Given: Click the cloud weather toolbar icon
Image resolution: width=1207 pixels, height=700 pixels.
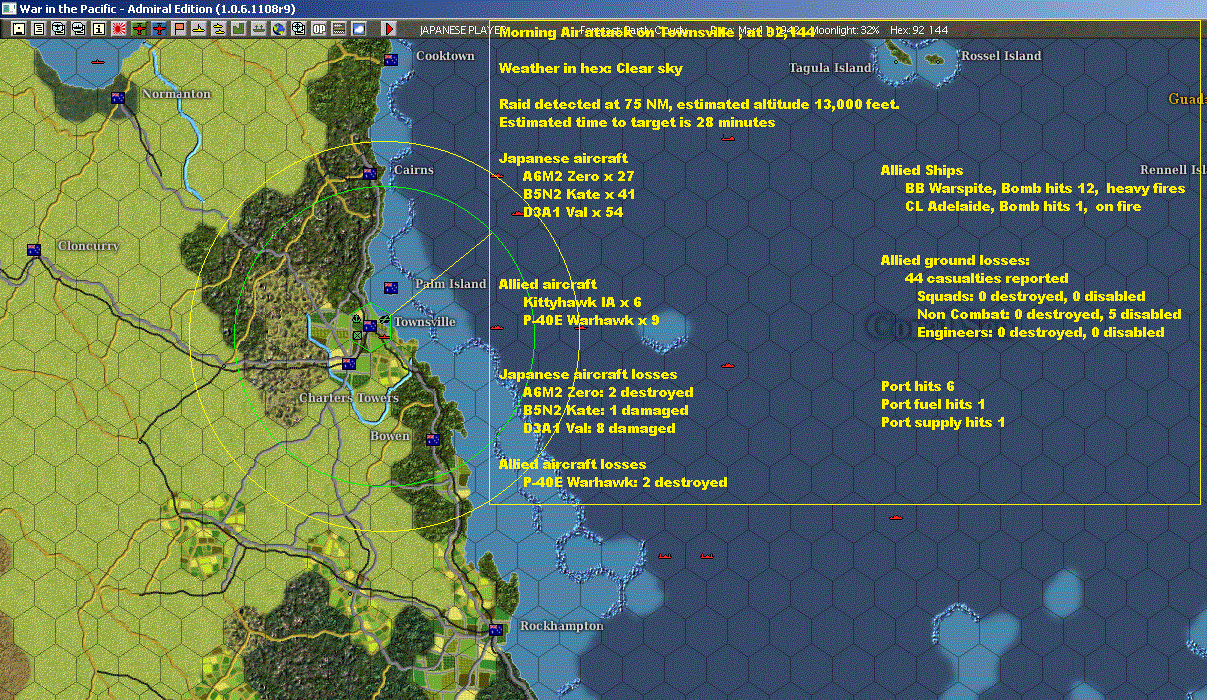Looking at the screenshot, I should [x=359, y=29].
